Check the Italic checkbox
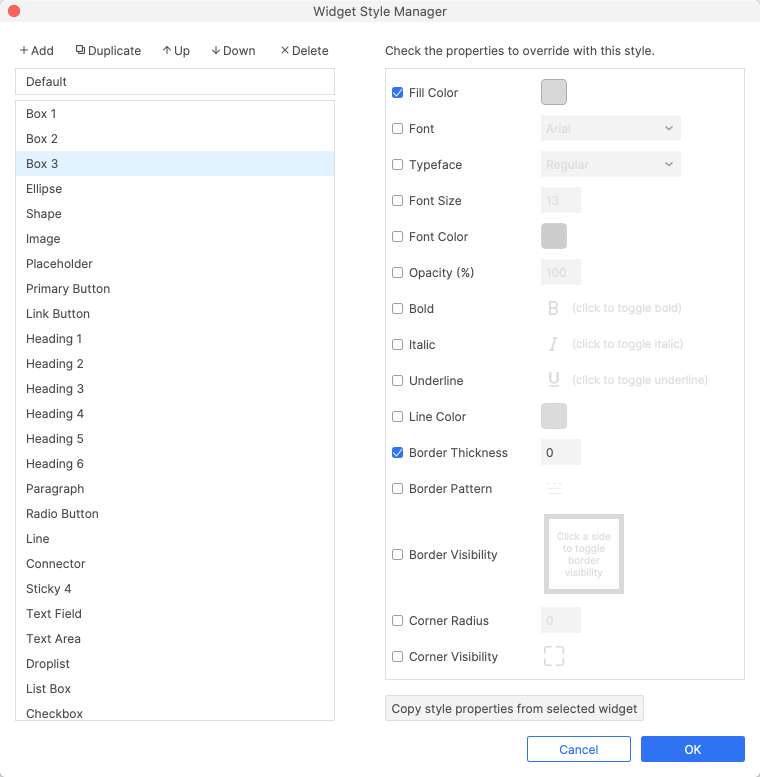The height and width of the screenshot is (777, 760). [x=397, y=344]
